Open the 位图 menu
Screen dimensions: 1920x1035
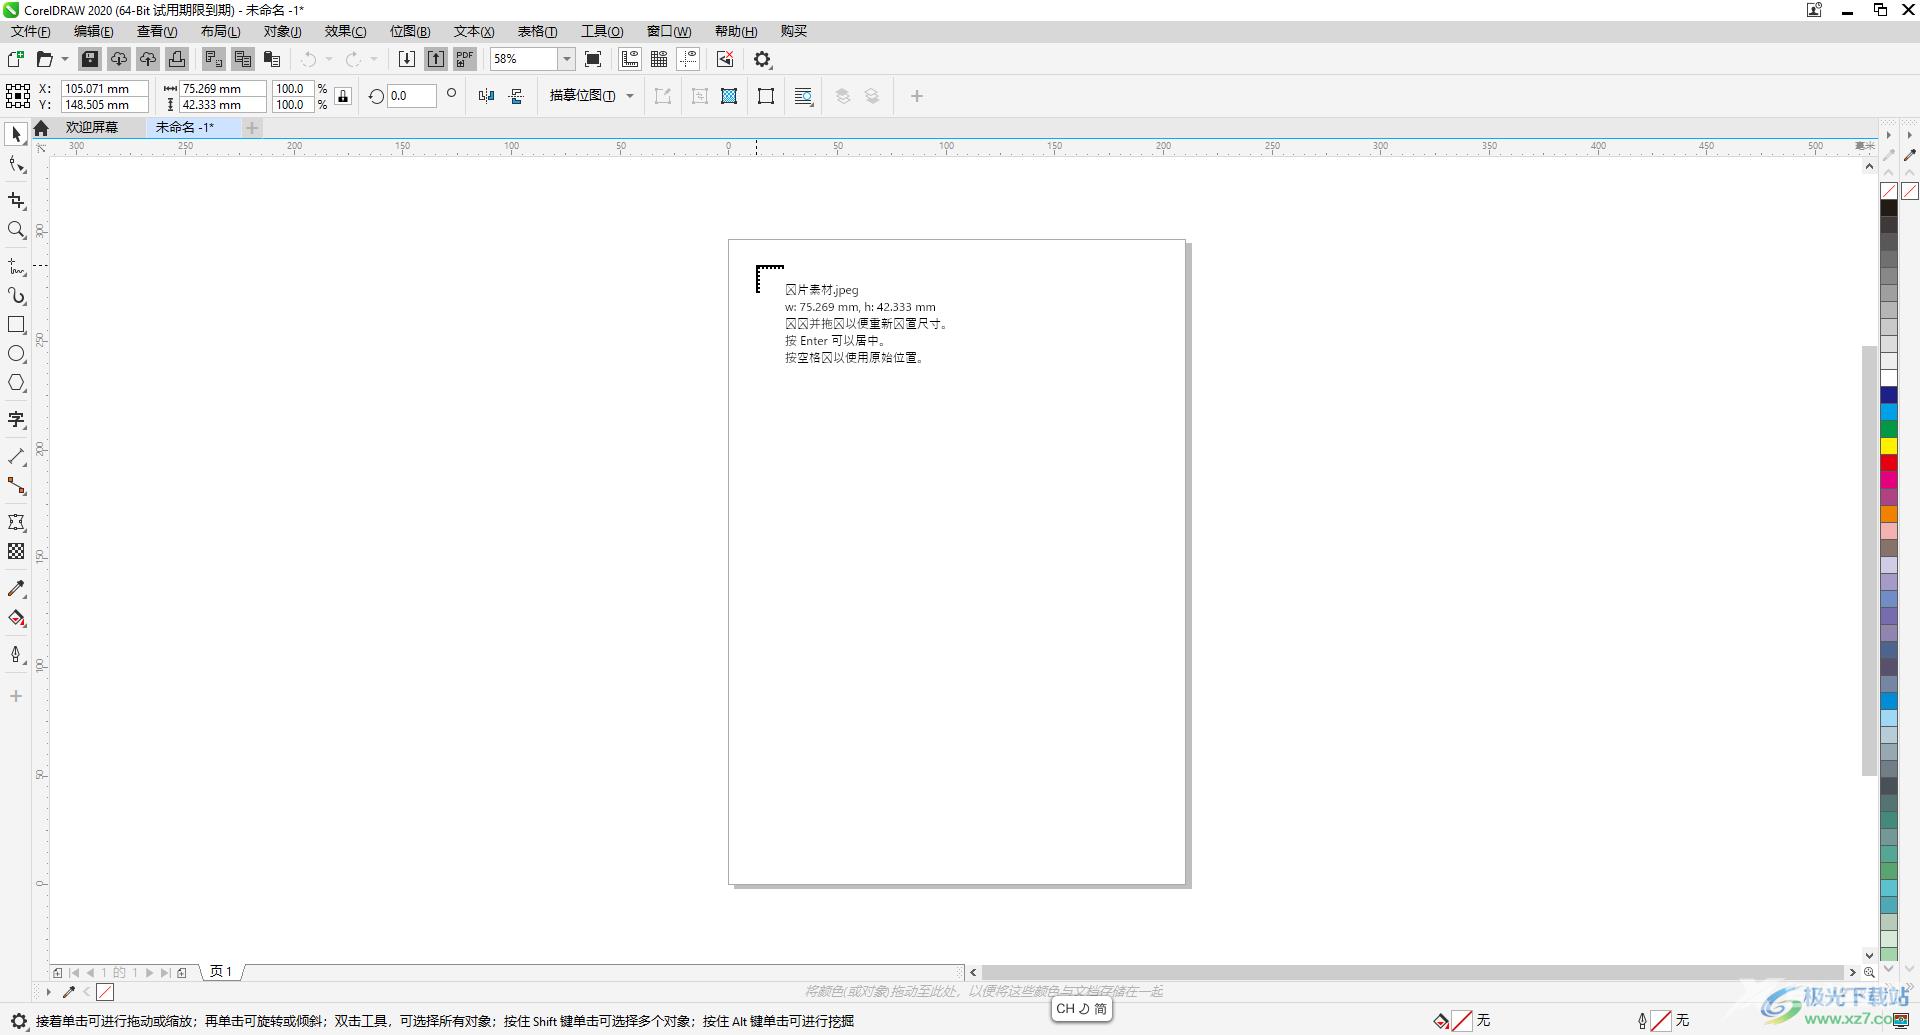click(410, 31)
